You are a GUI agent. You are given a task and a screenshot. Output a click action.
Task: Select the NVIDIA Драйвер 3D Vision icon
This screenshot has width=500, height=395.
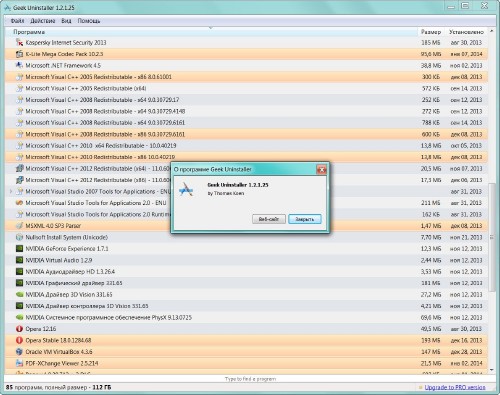coord(19,295)
